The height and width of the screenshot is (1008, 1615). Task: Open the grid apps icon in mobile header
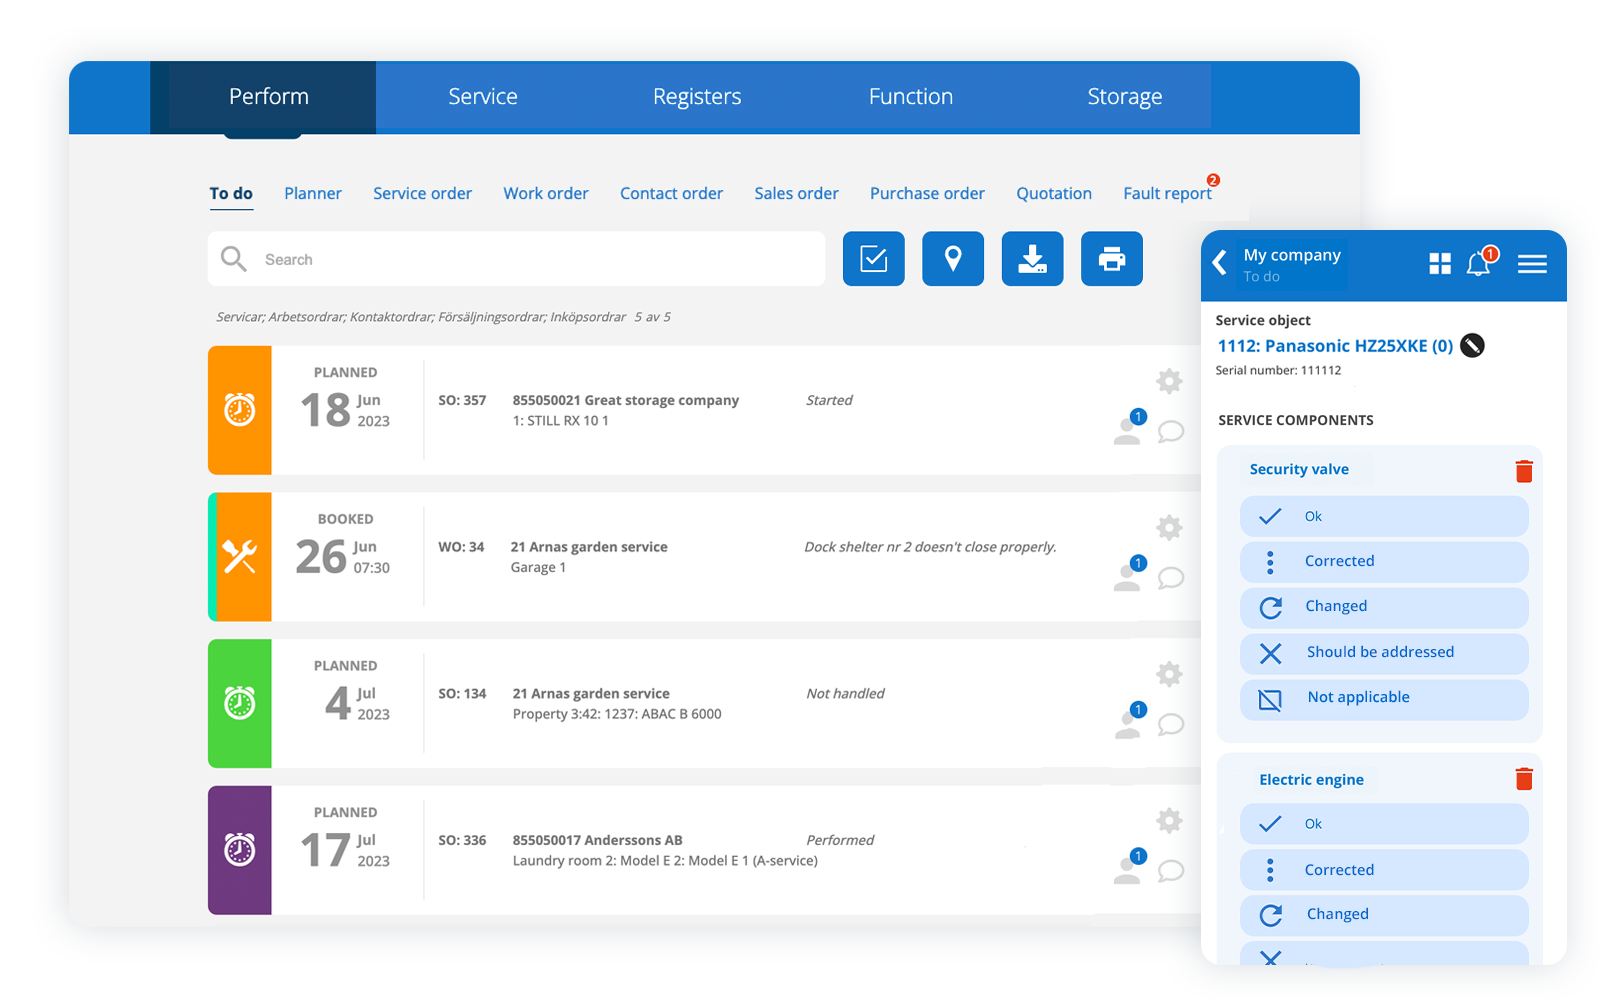pyautogui.click(x=1439, y=264)
